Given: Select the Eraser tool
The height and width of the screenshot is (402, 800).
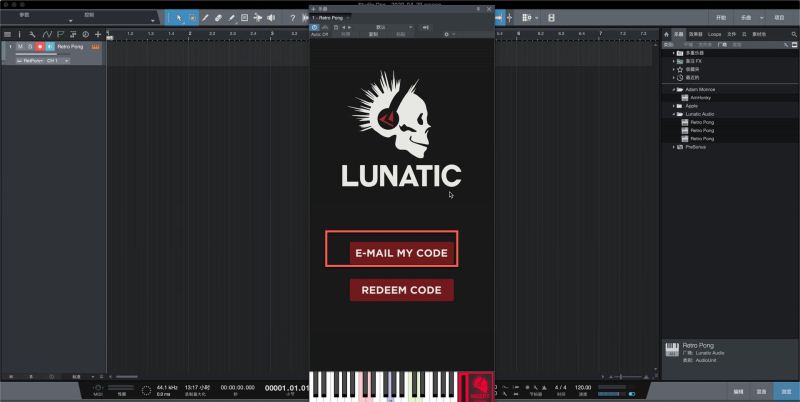Looking at the screenshot, I should click(218, 18).
